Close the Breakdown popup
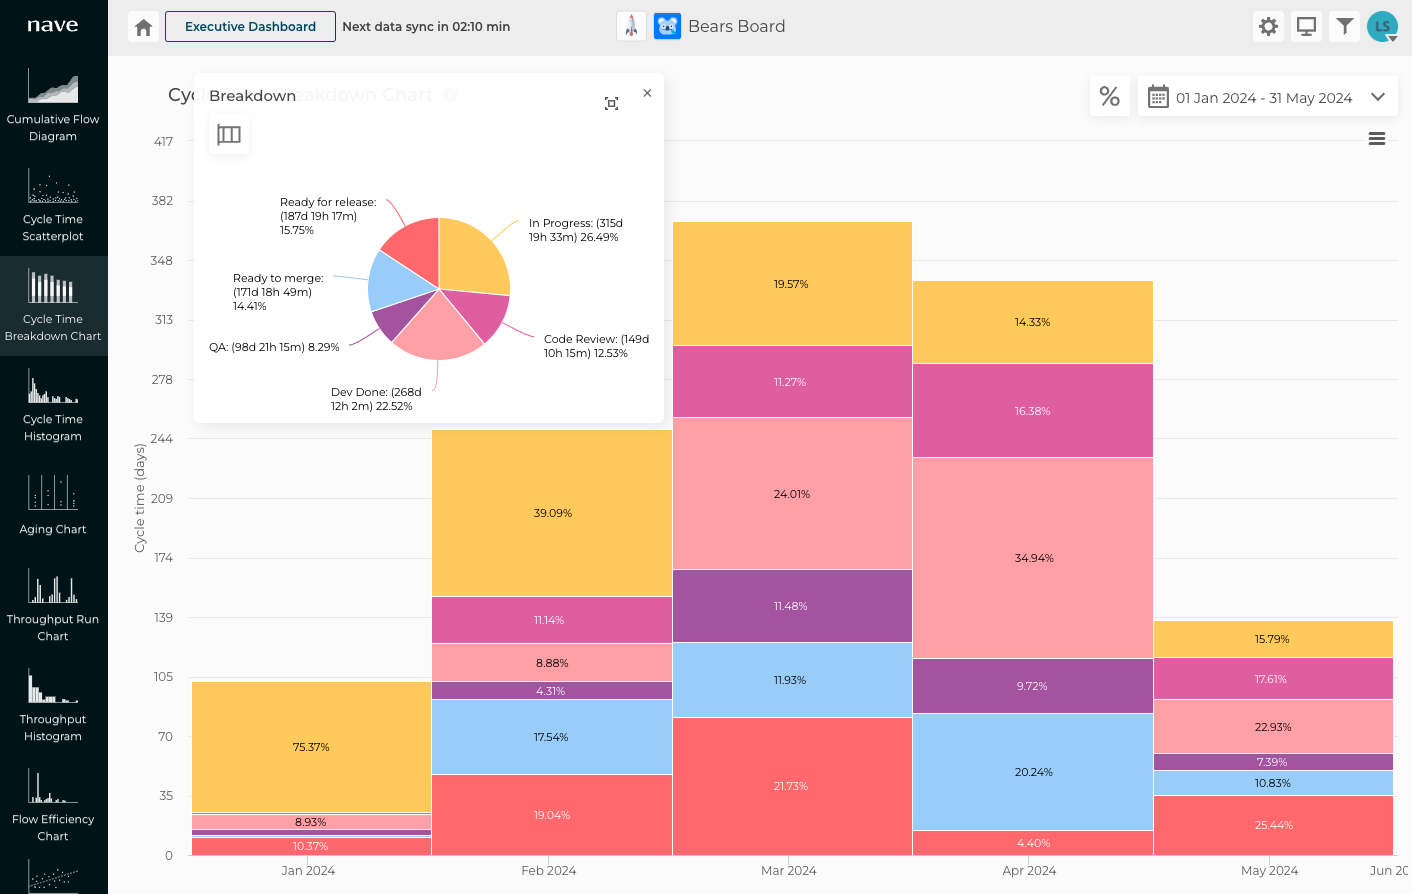The height and width of the screenshot is (894, 1412). coord(647,93)
